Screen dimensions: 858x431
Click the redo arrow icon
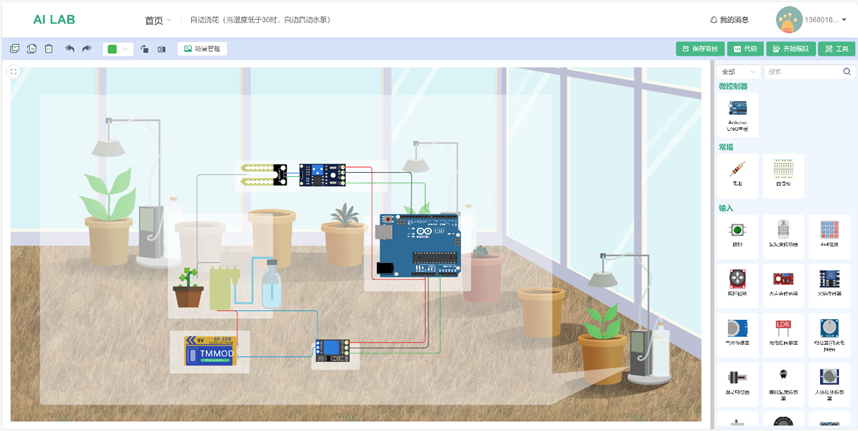click(87, 49)
